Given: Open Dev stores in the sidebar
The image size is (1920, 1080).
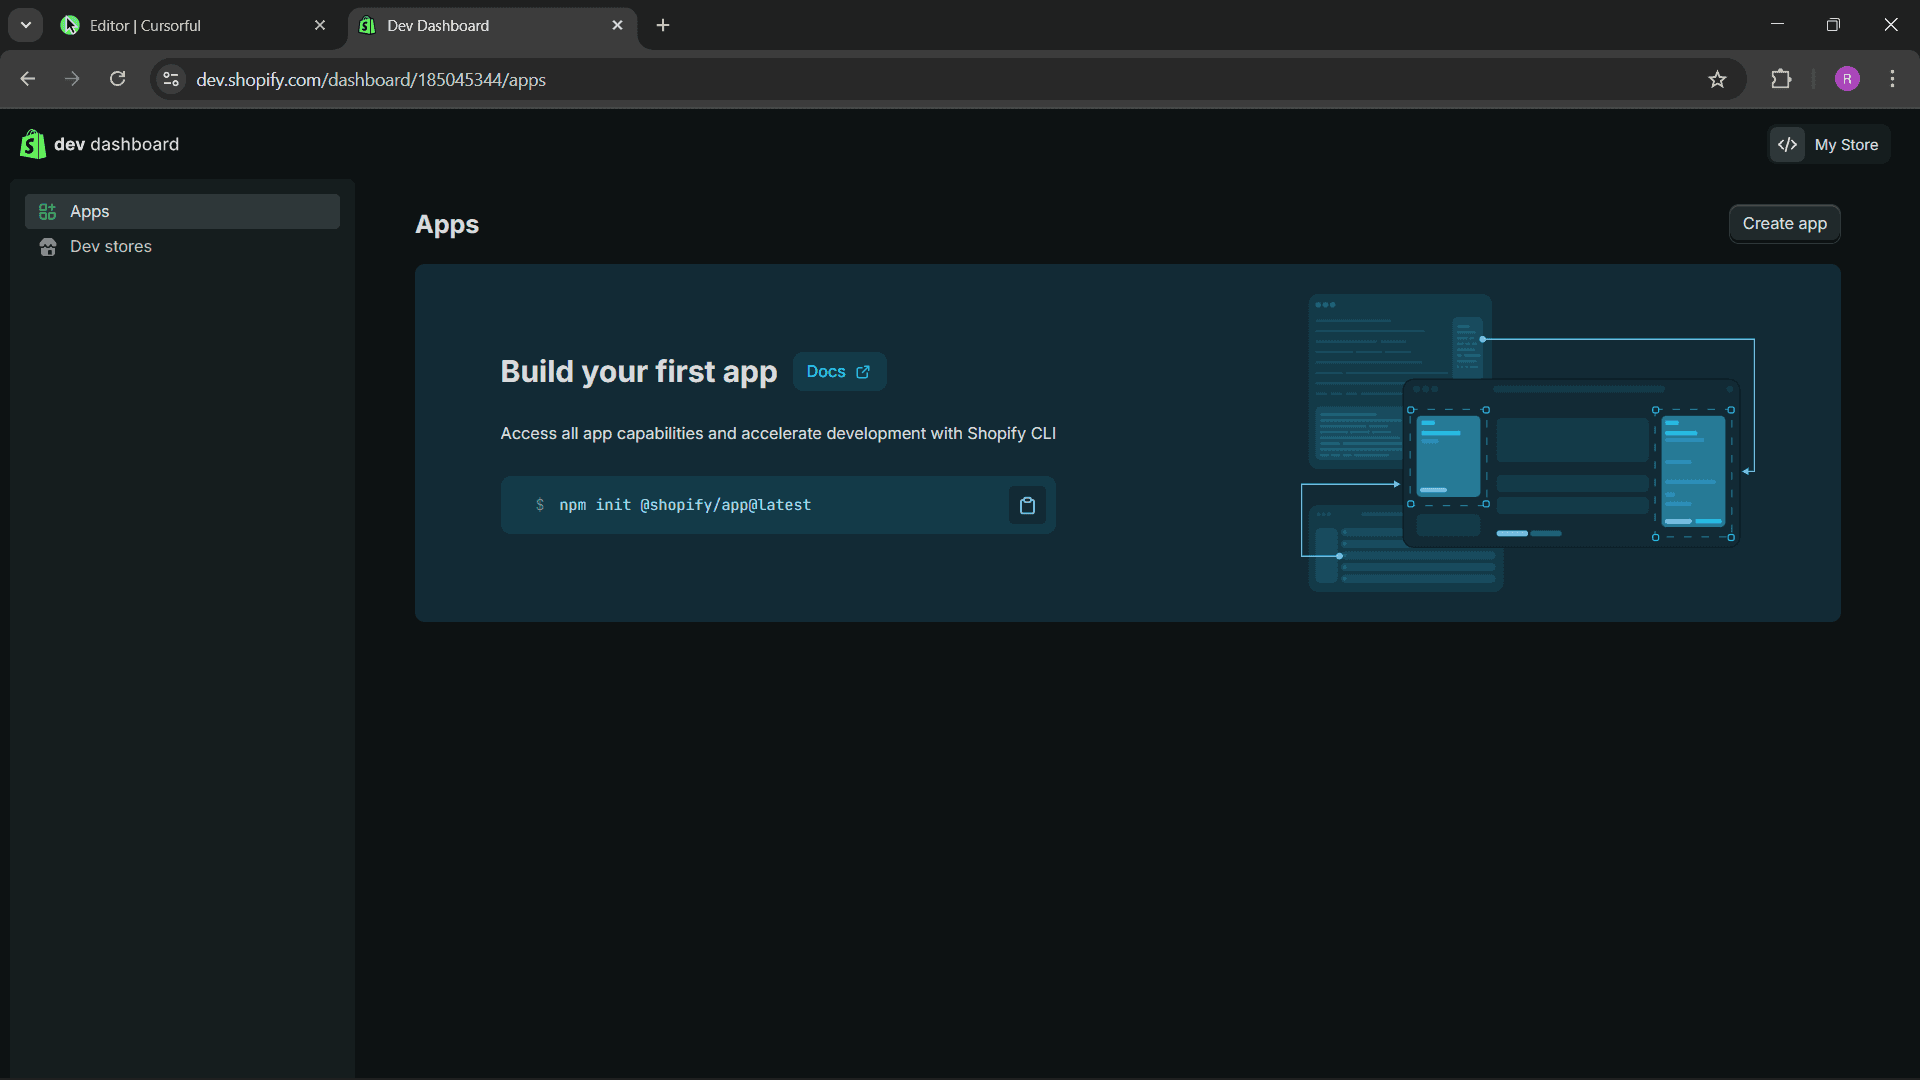Looking at the screenshot, I should pyautogui.click(x=110, y=247).
